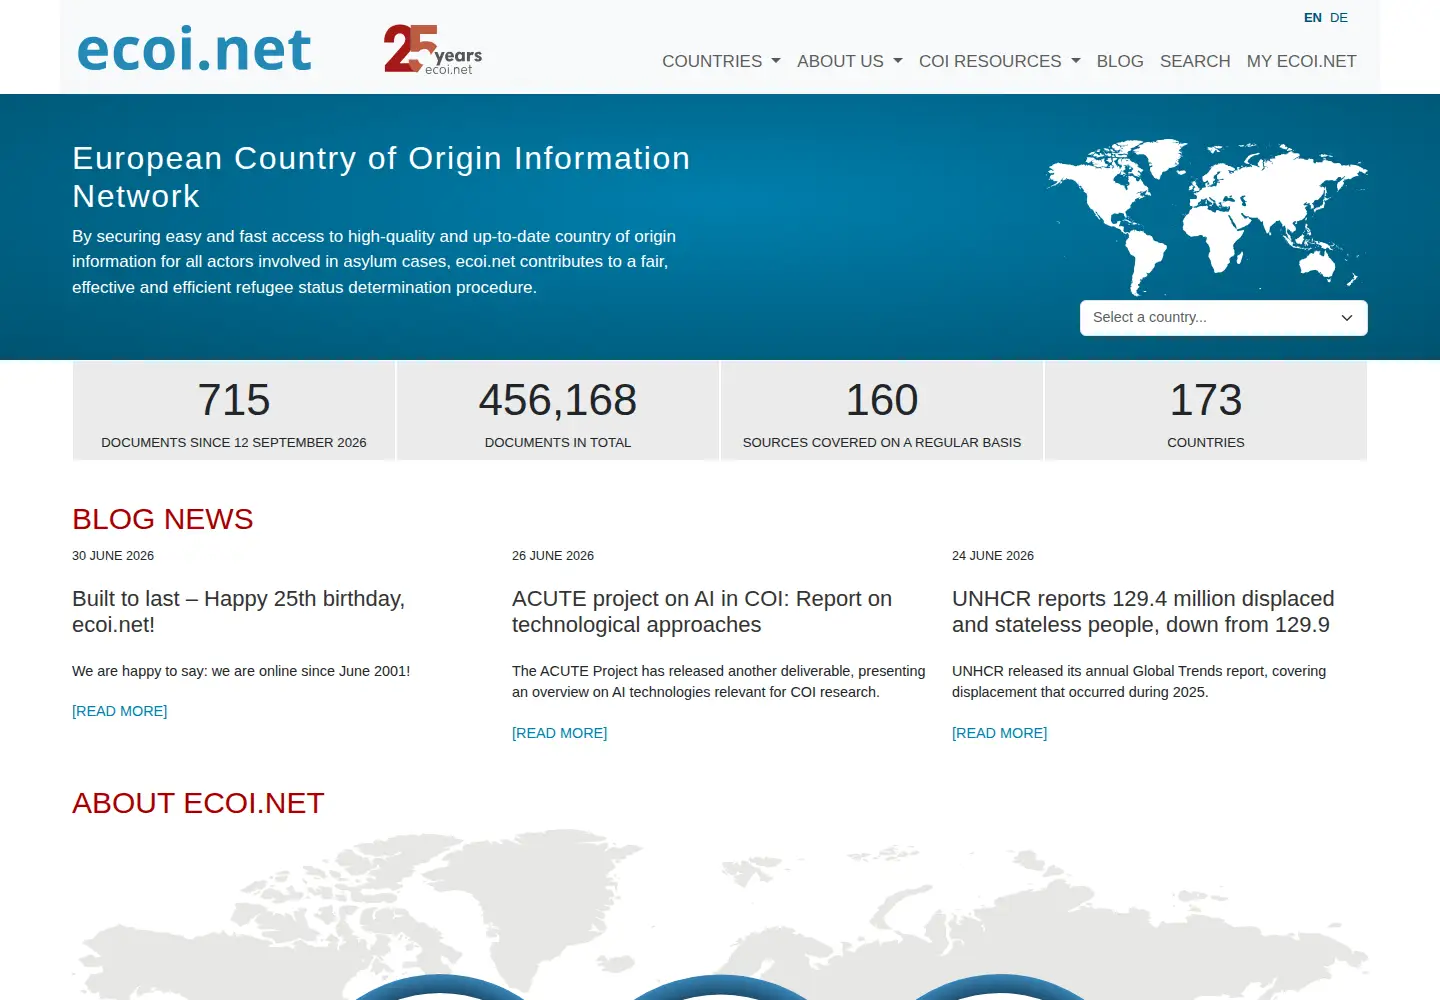Switch language to EN

pos(1313,18)
